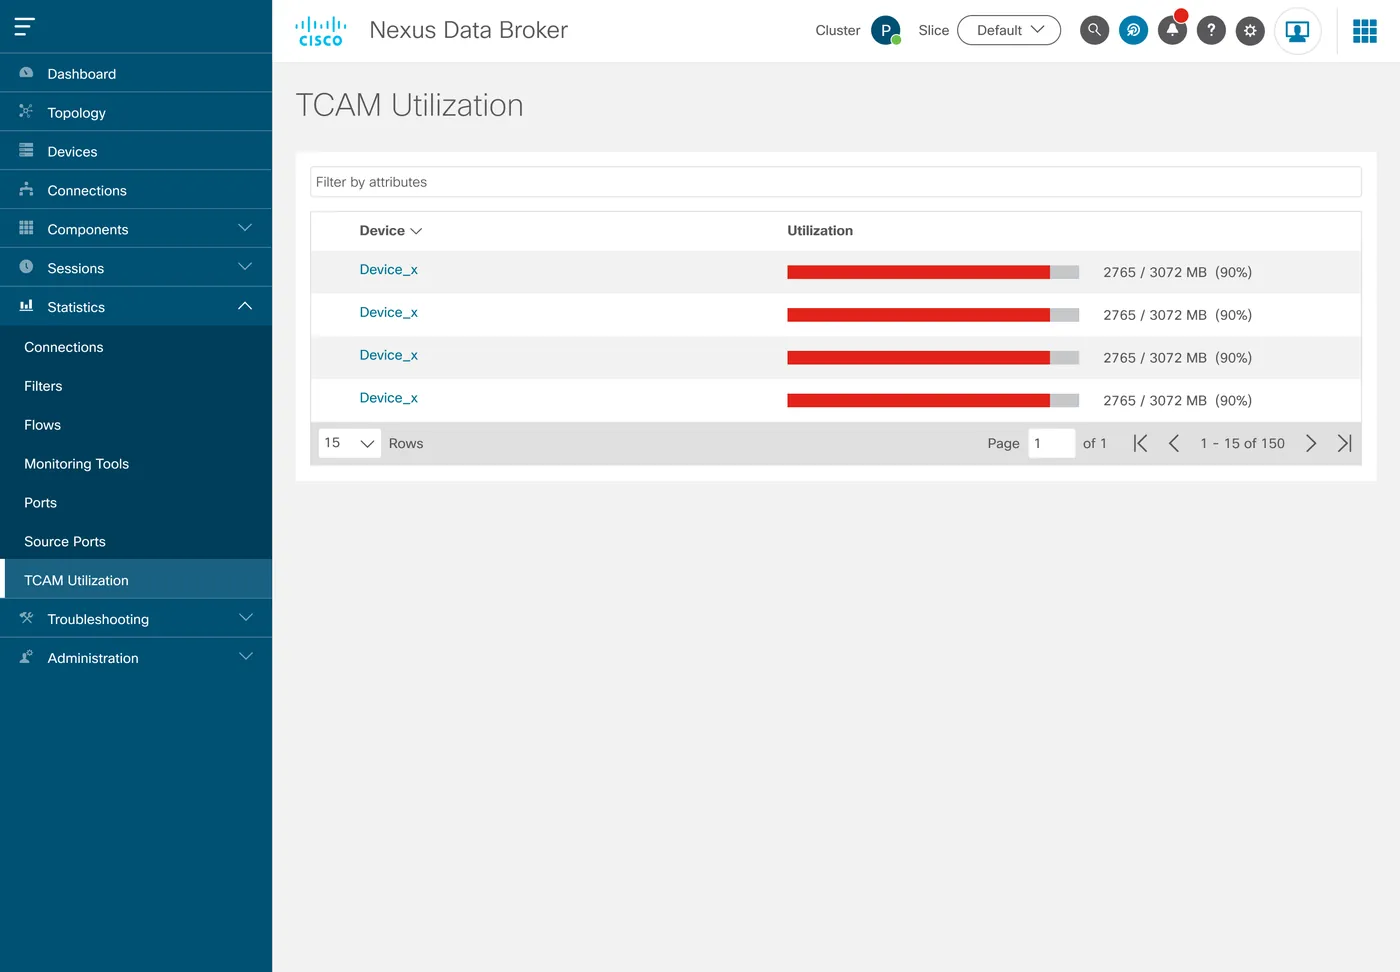
Task: Click the Nexus Data Broker title
Action: click(468, 30)
